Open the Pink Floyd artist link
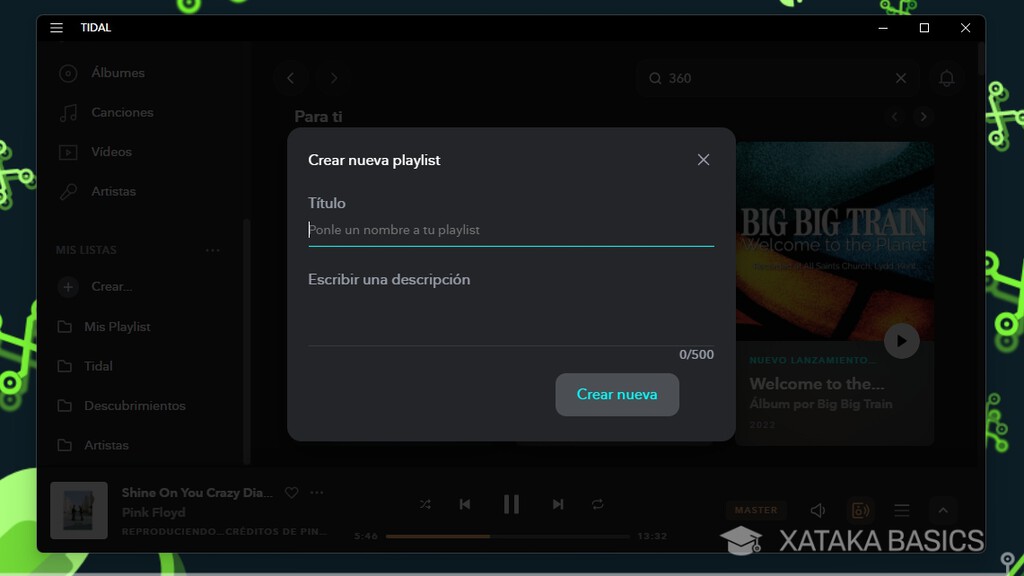1024x576 pixels. (153, 513)
